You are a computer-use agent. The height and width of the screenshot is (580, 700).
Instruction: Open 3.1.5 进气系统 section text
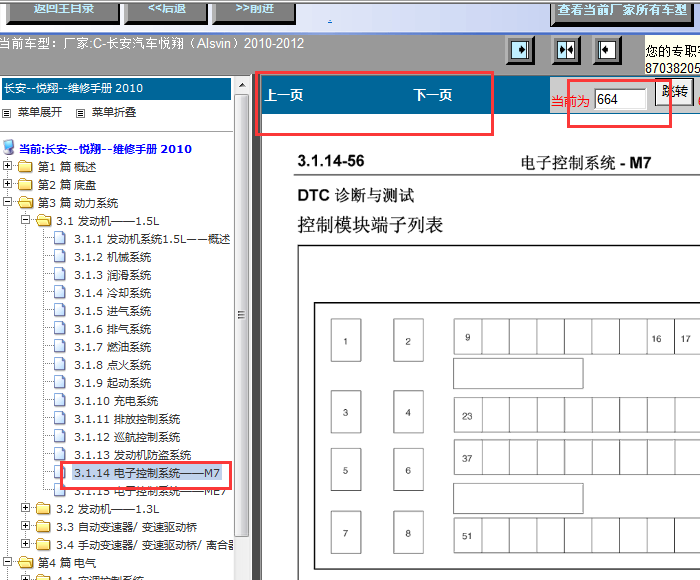tap(112, 311)
